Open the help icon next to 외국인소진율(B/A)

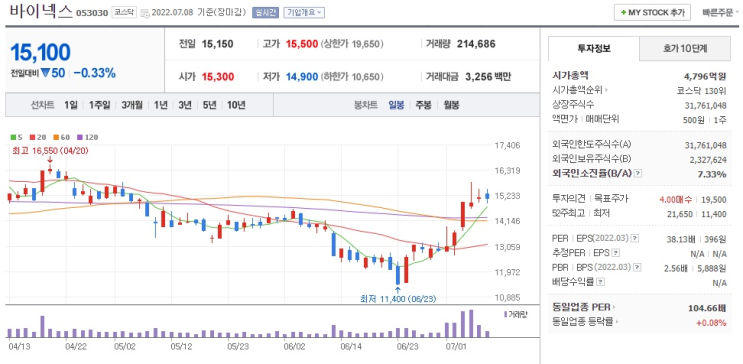pos(638,173)
